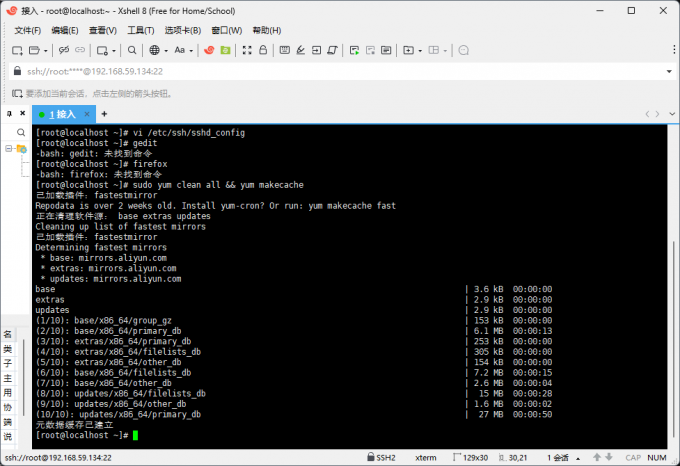Click the Find magnifier icon in toolbar
This screenshot has width=680, height=466.
tap(132, 50)
